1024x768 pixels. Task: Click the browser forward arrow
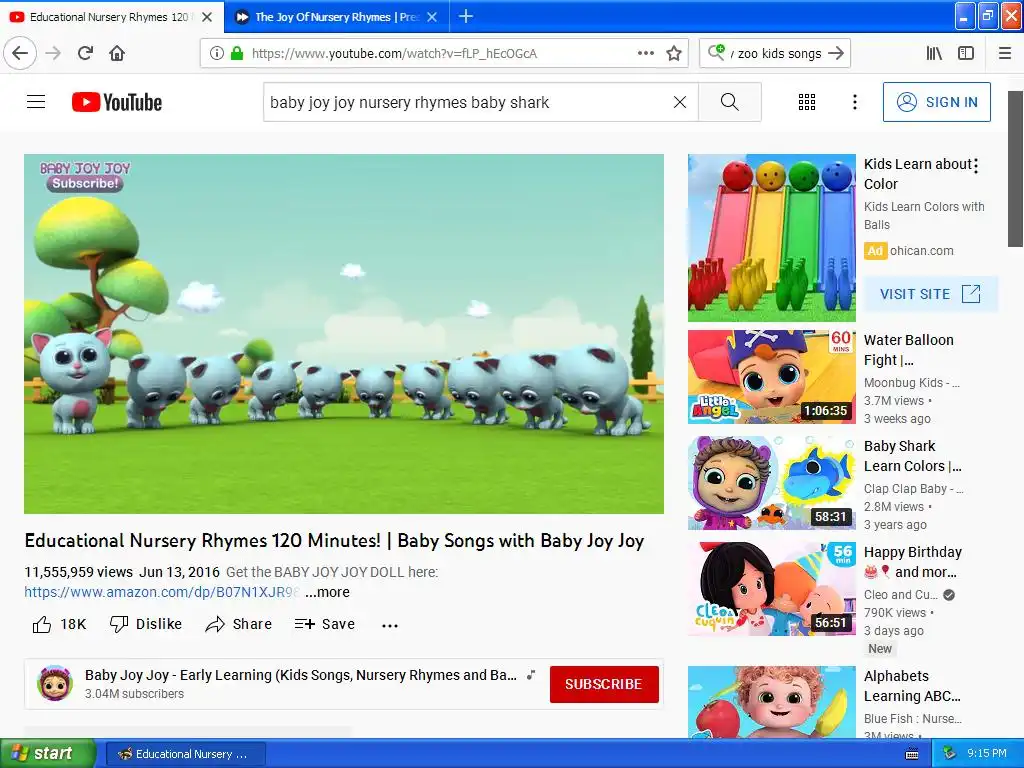coord(53,53)
